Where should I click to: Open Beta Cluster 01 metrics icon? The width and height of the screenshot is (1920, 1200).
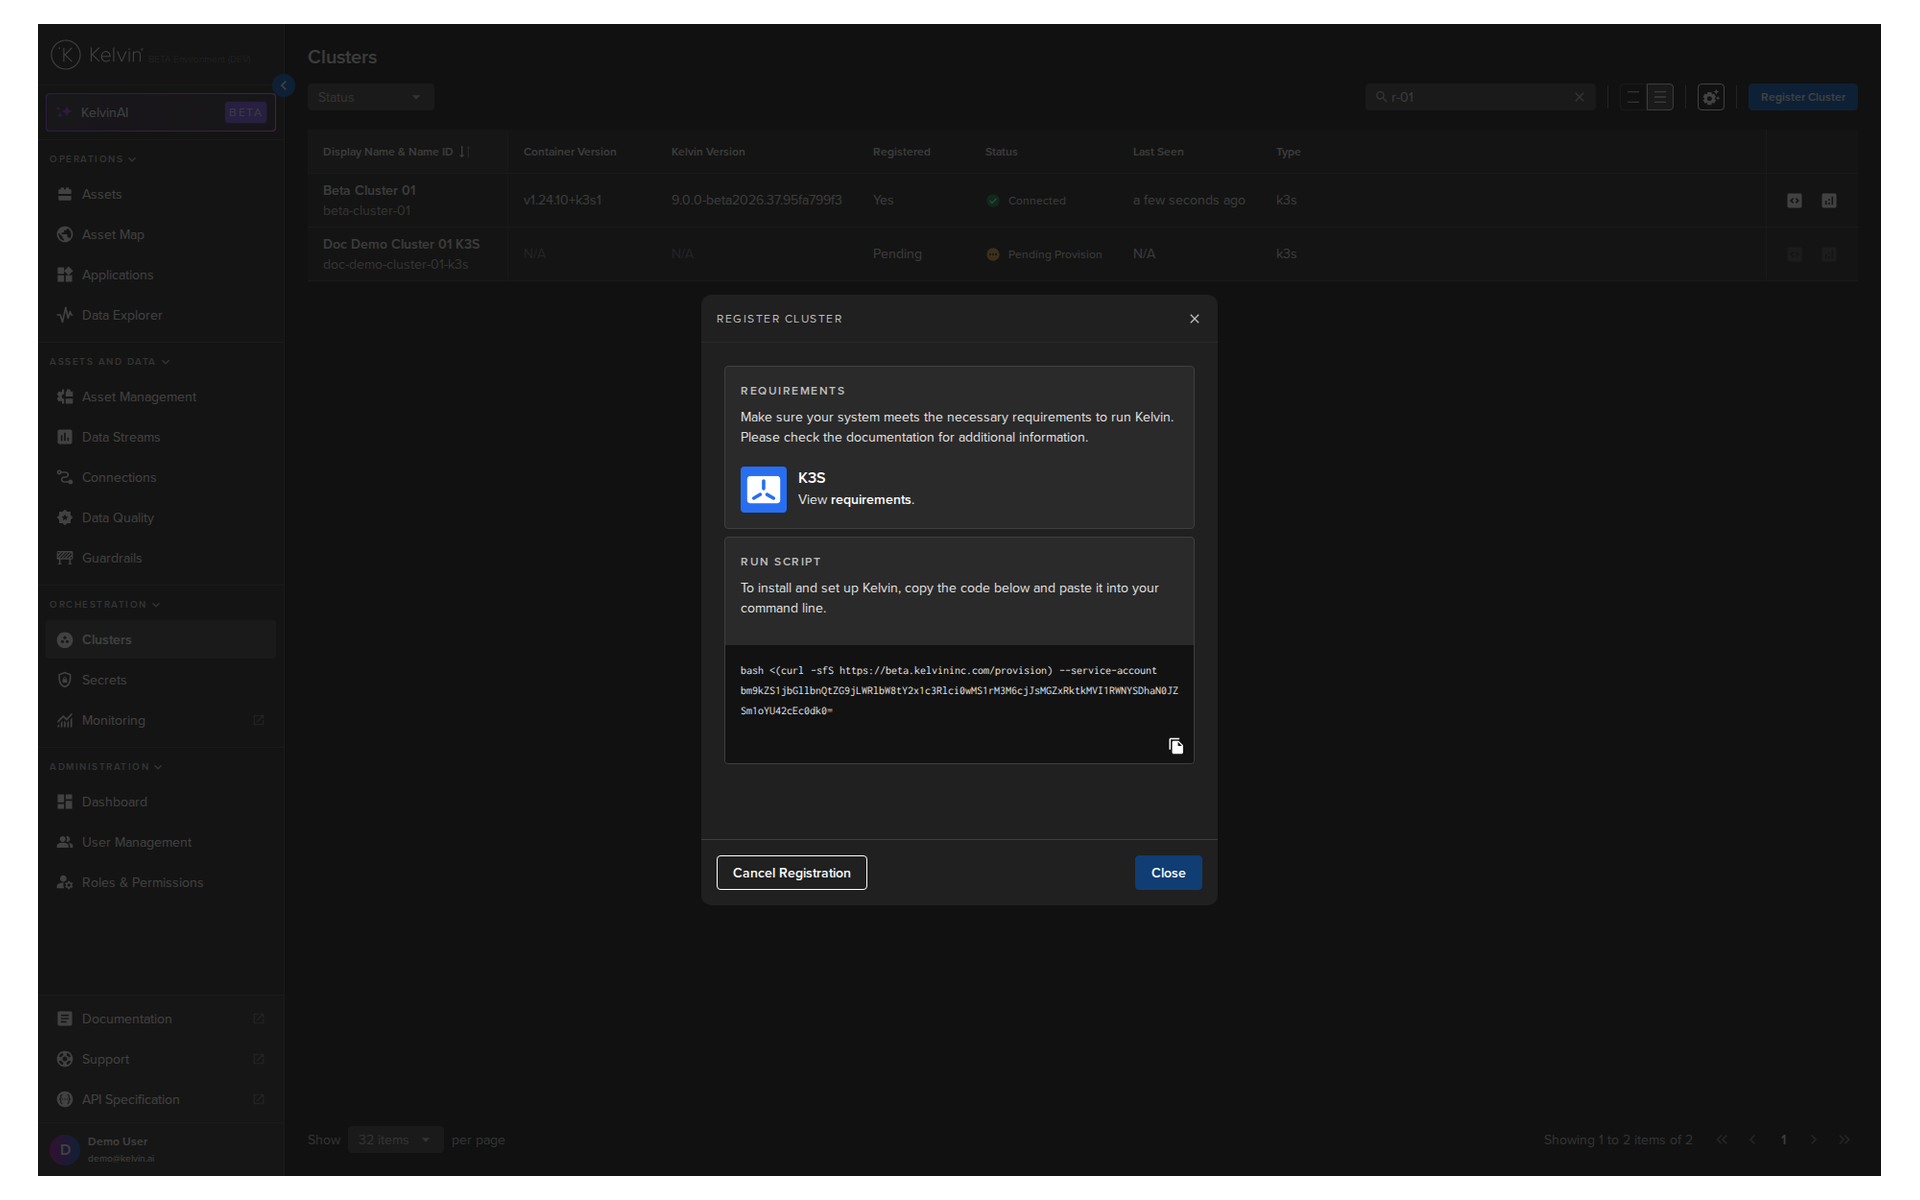click(1829, 201)
